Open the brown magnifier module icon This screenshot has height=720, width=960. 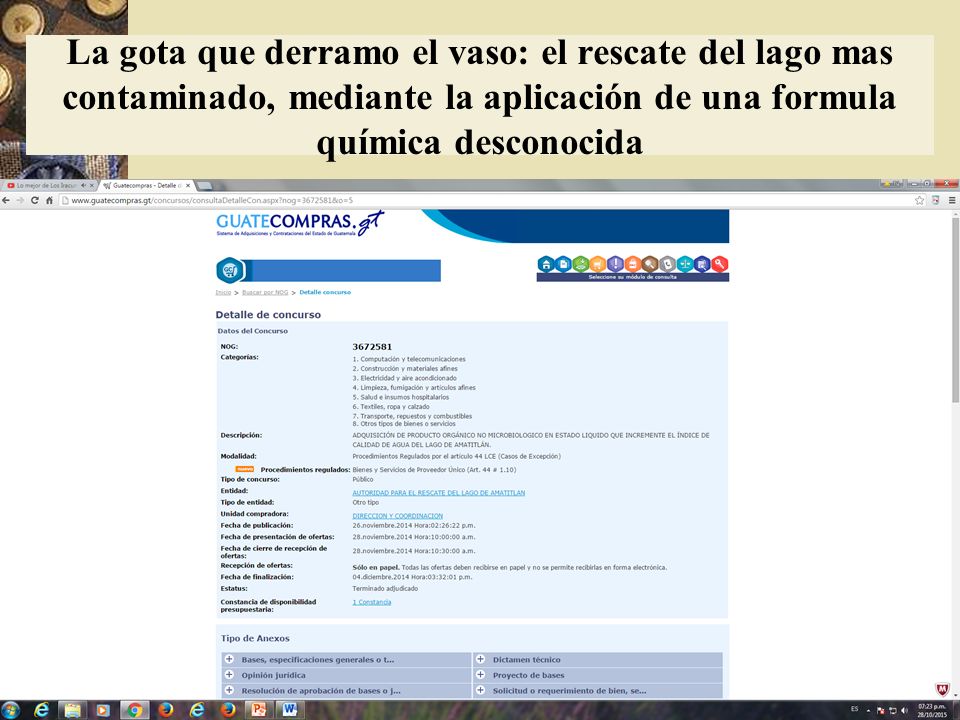click(x=650, y=264)
